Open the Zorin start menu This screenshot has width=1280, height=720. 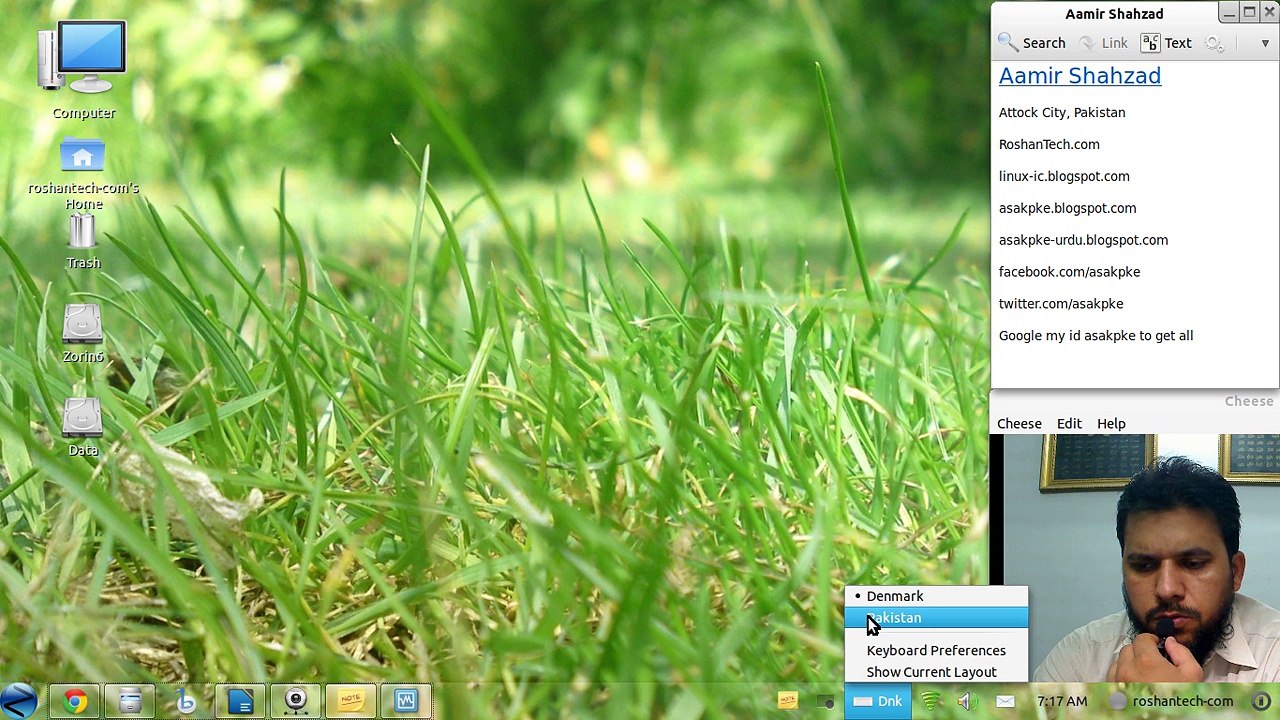pyautogui.click(x=18, y=701)
